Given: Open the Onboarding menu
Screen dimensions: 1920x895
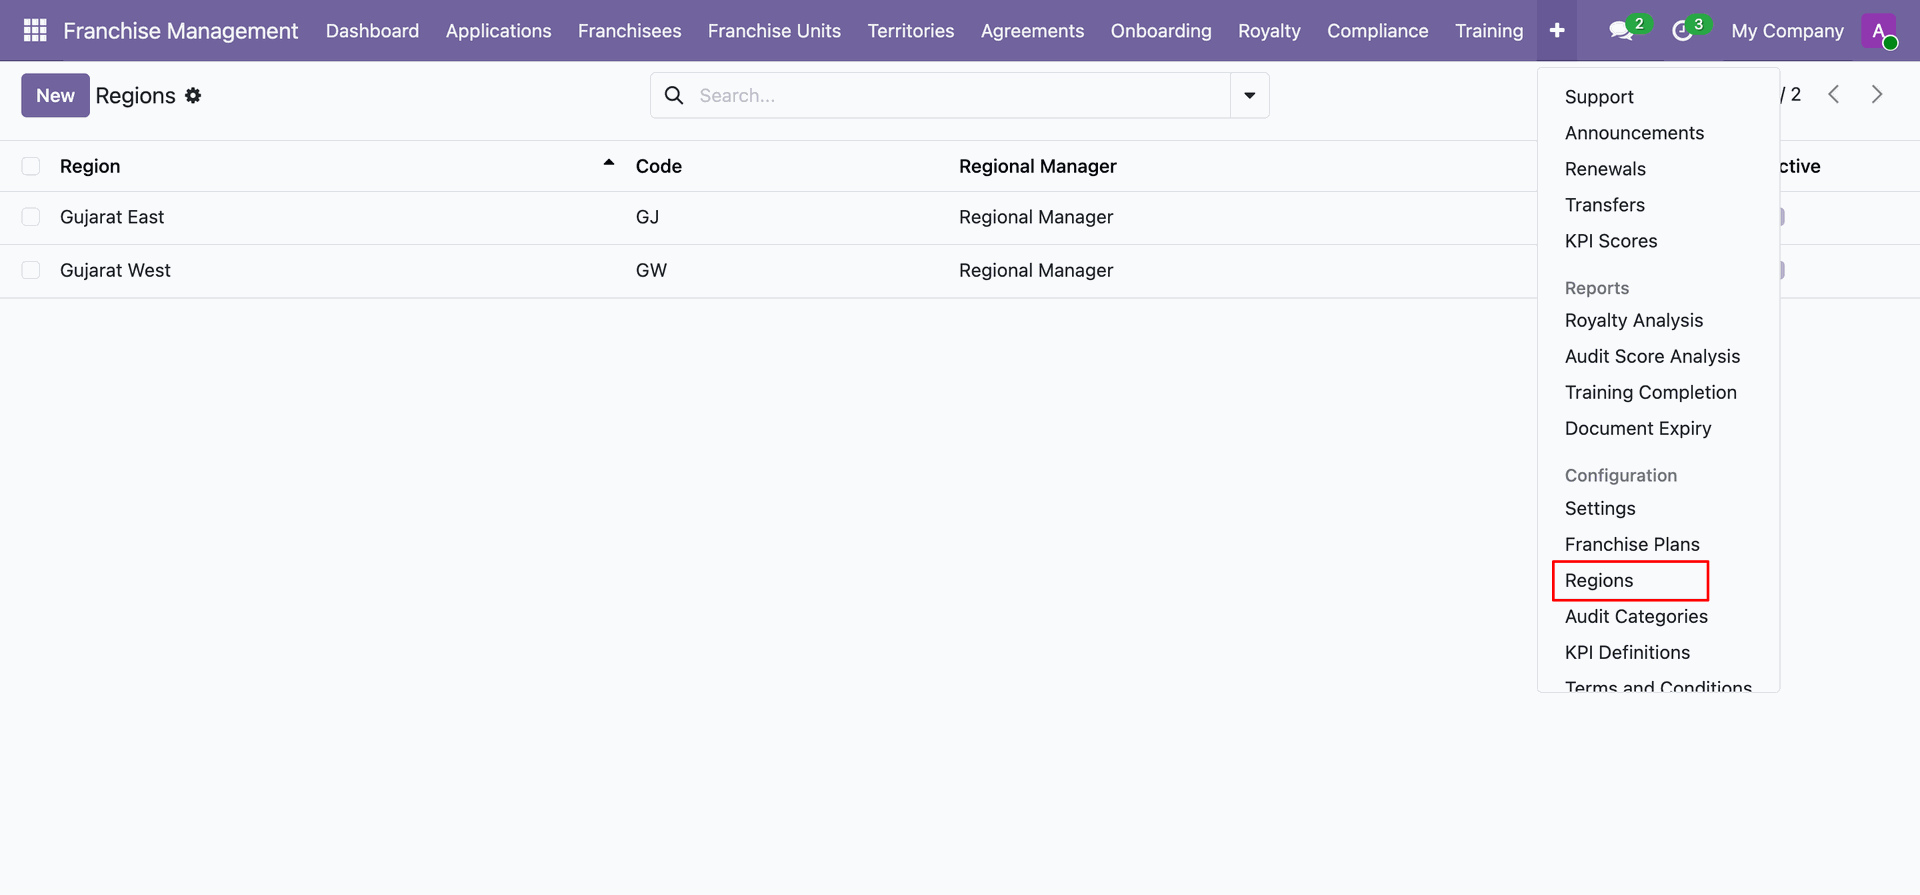Looking at the screenshot, I should tap(1161, 31).
